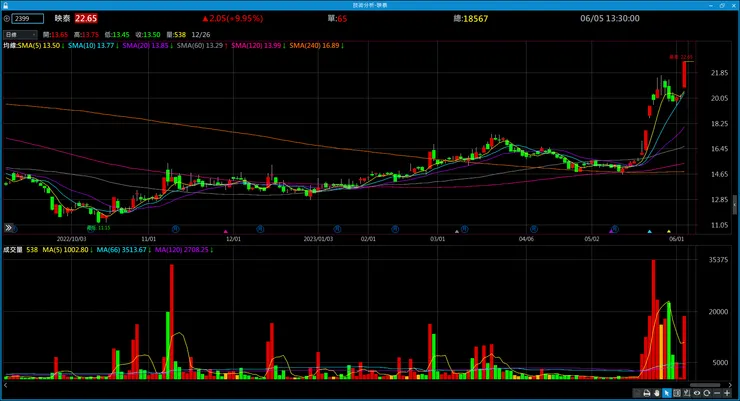The image size is (740, 401).
Task: Open the chart period dropdown under 2399
Action: (20, 34)
